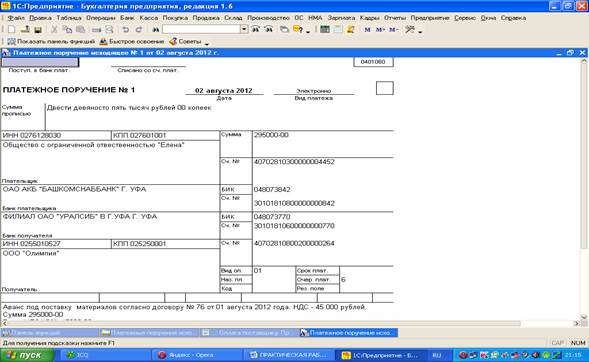
Task: Open the calculator toolbar icon
Action: 325,29
